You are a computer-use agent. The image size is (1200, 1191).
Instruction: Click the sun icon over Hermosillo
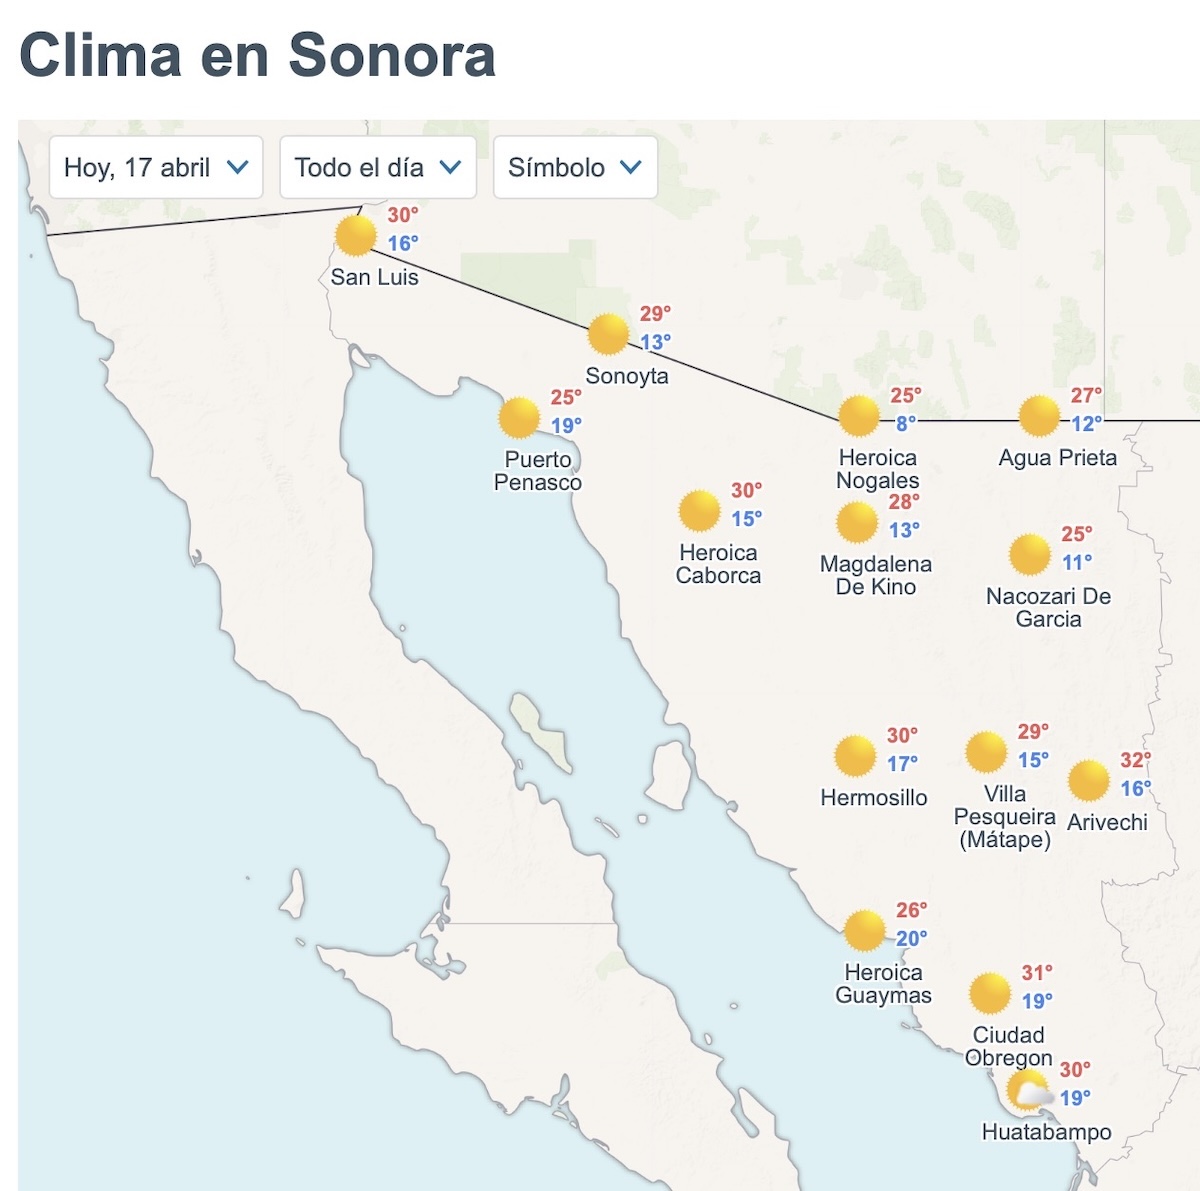click(855, 757)
